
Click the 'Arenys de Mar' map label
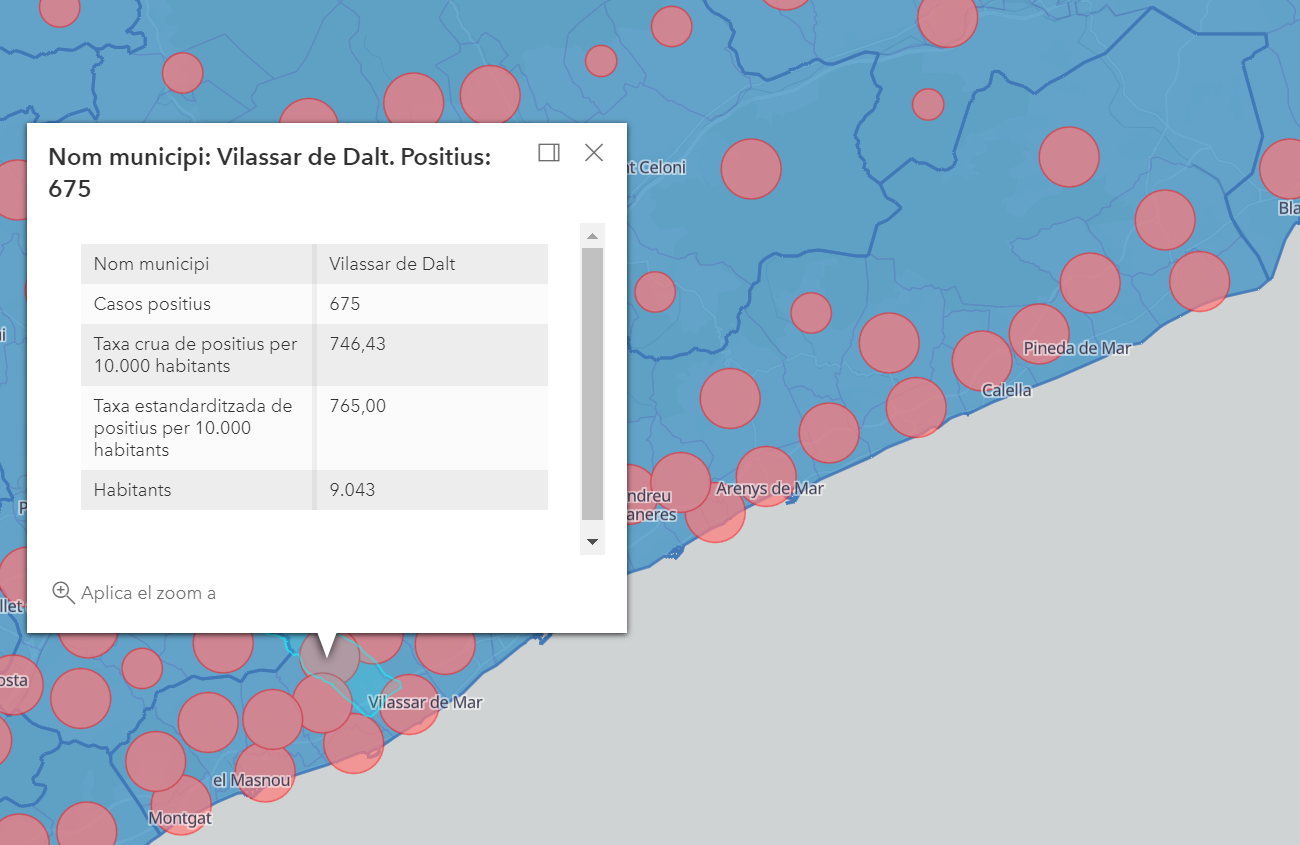tap(769, 489)
